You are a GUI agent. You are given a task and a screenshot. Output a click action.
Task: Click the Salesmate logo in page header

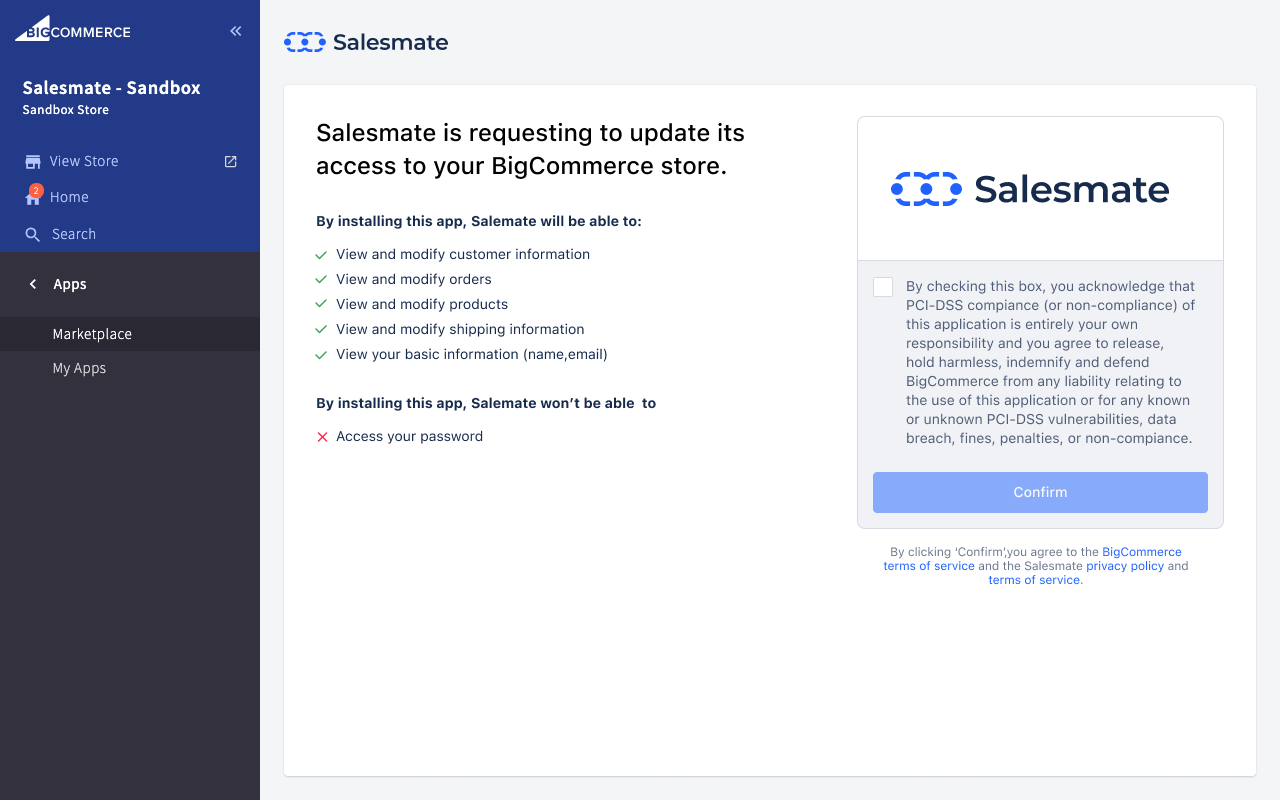tap(366, 42)
